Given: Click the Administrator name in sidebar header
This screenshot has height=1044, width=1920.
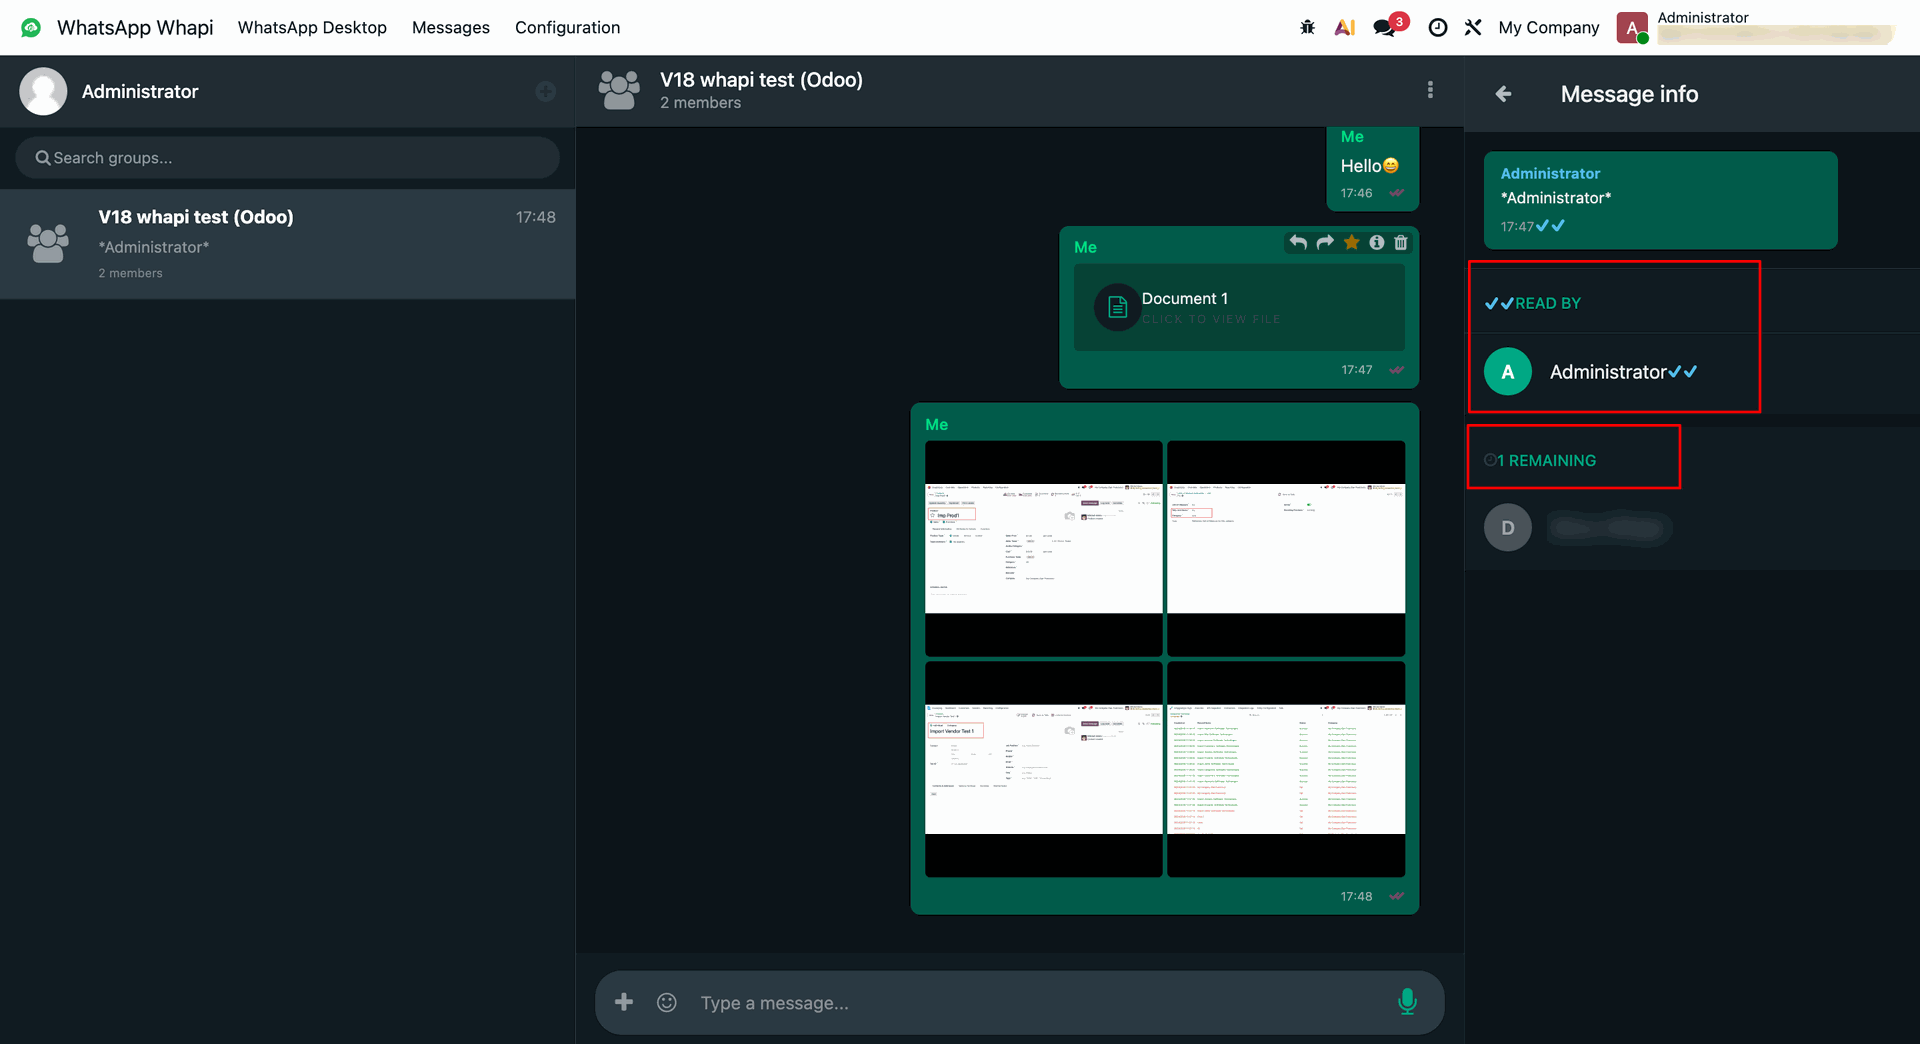Looking at the screenshot, I should (140, 91).
